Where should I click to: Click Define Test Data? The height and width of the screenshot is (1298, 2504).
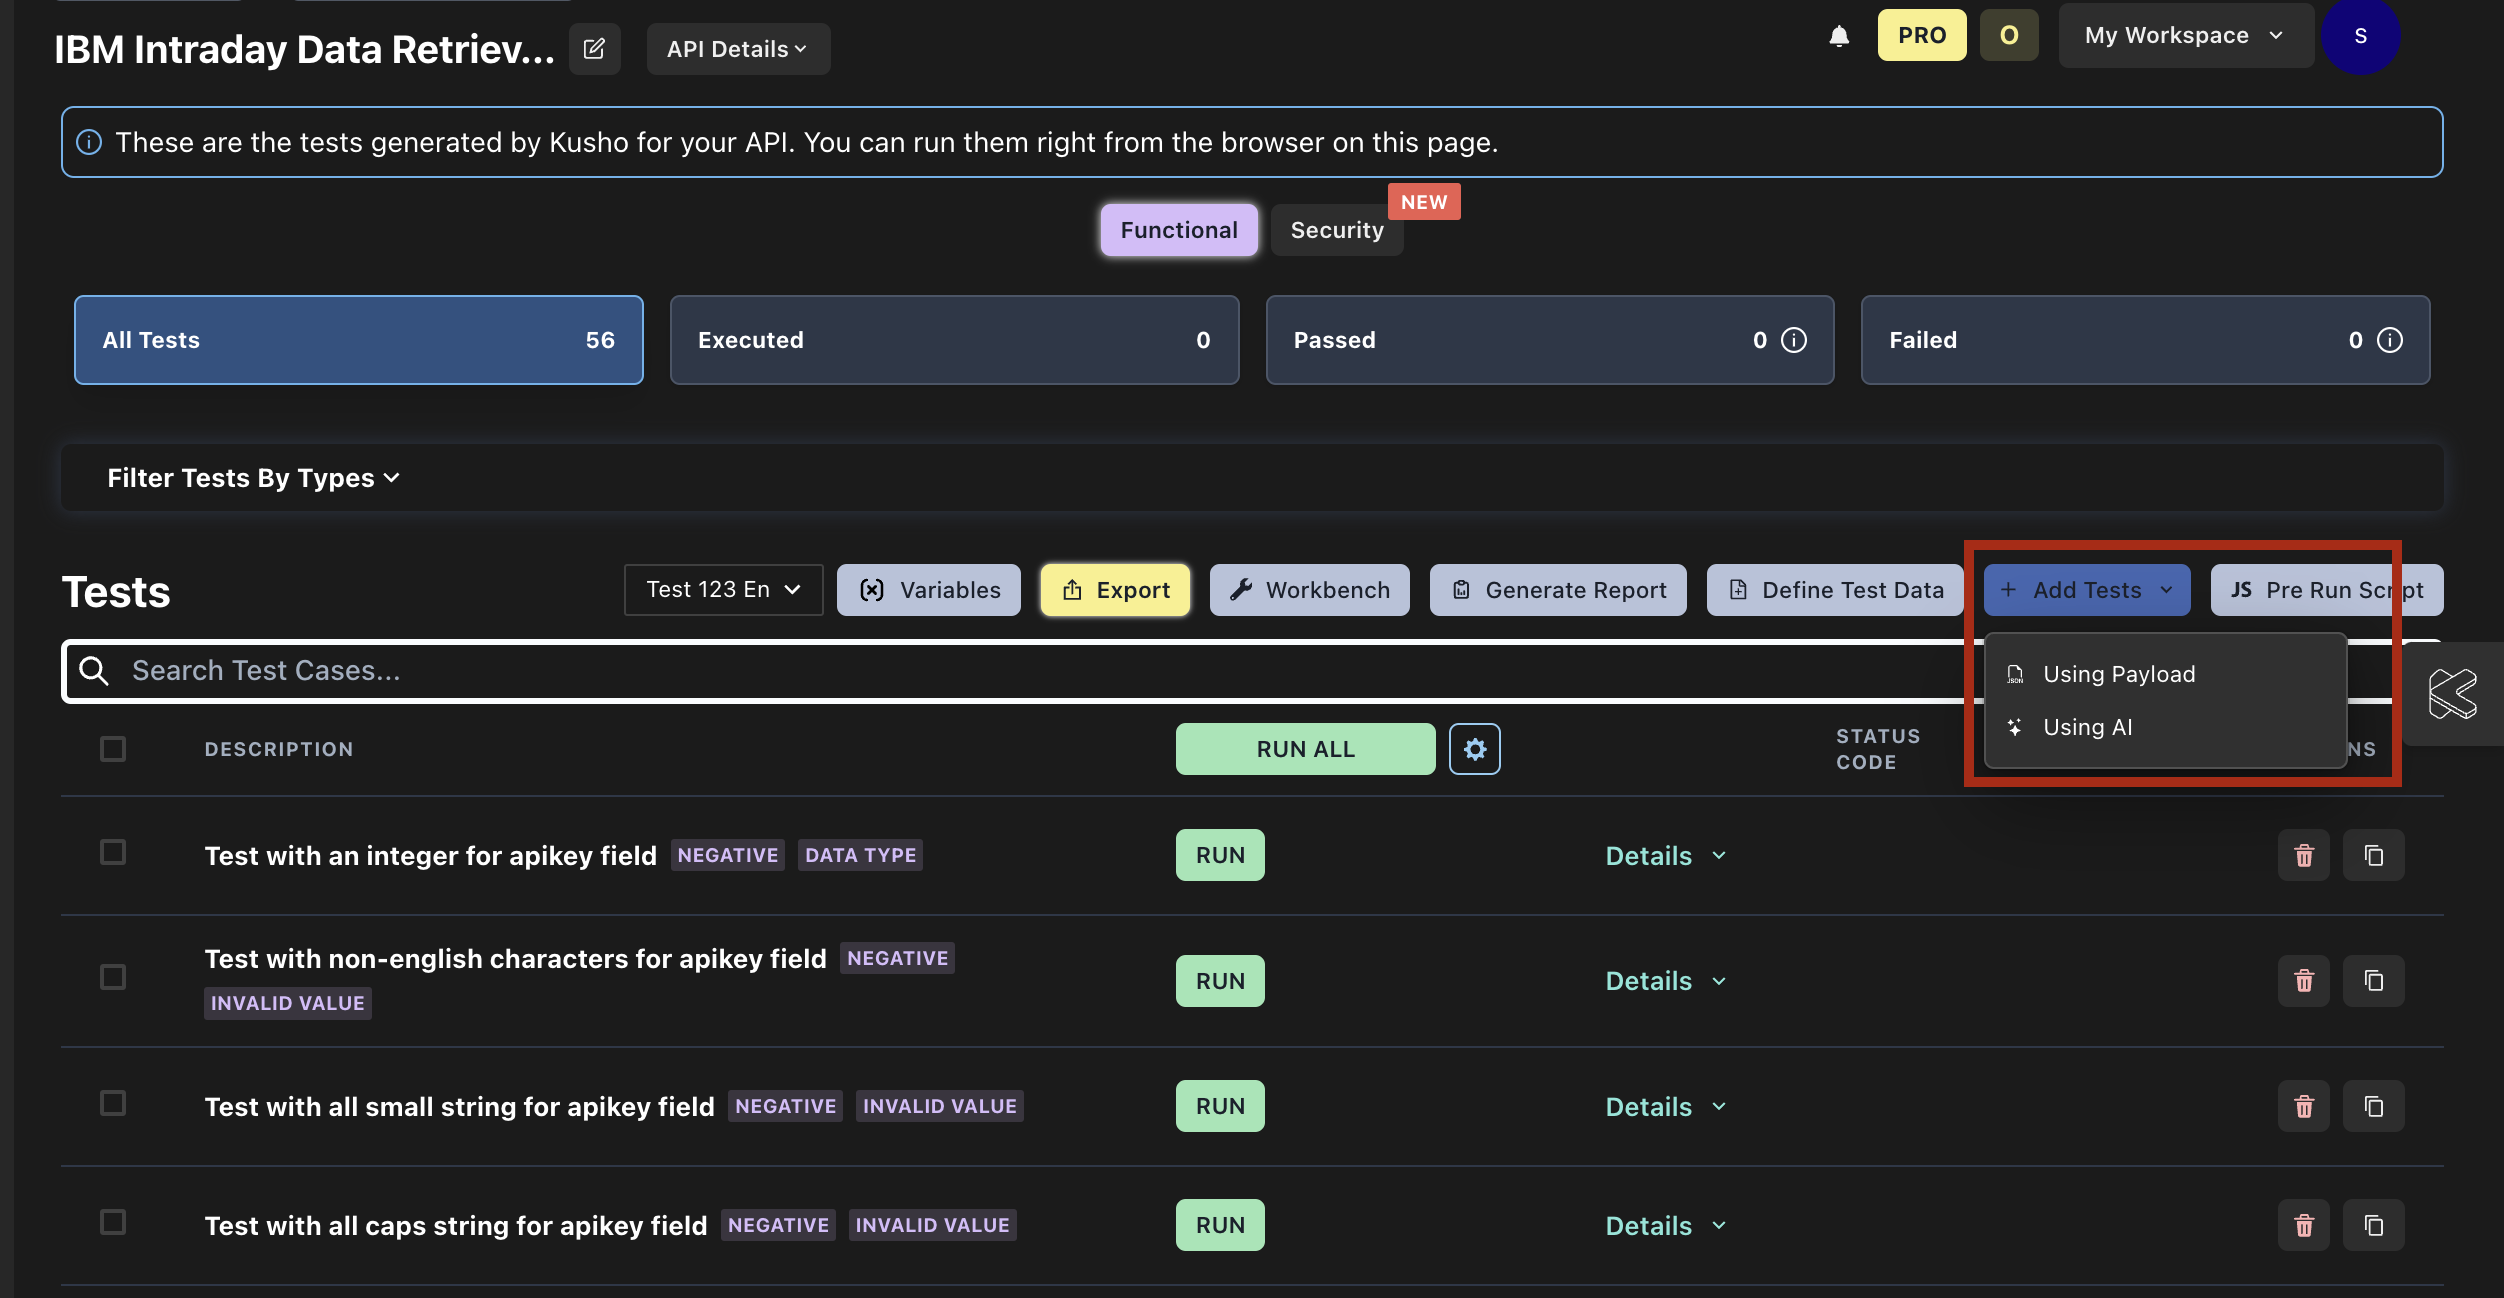1835,590
